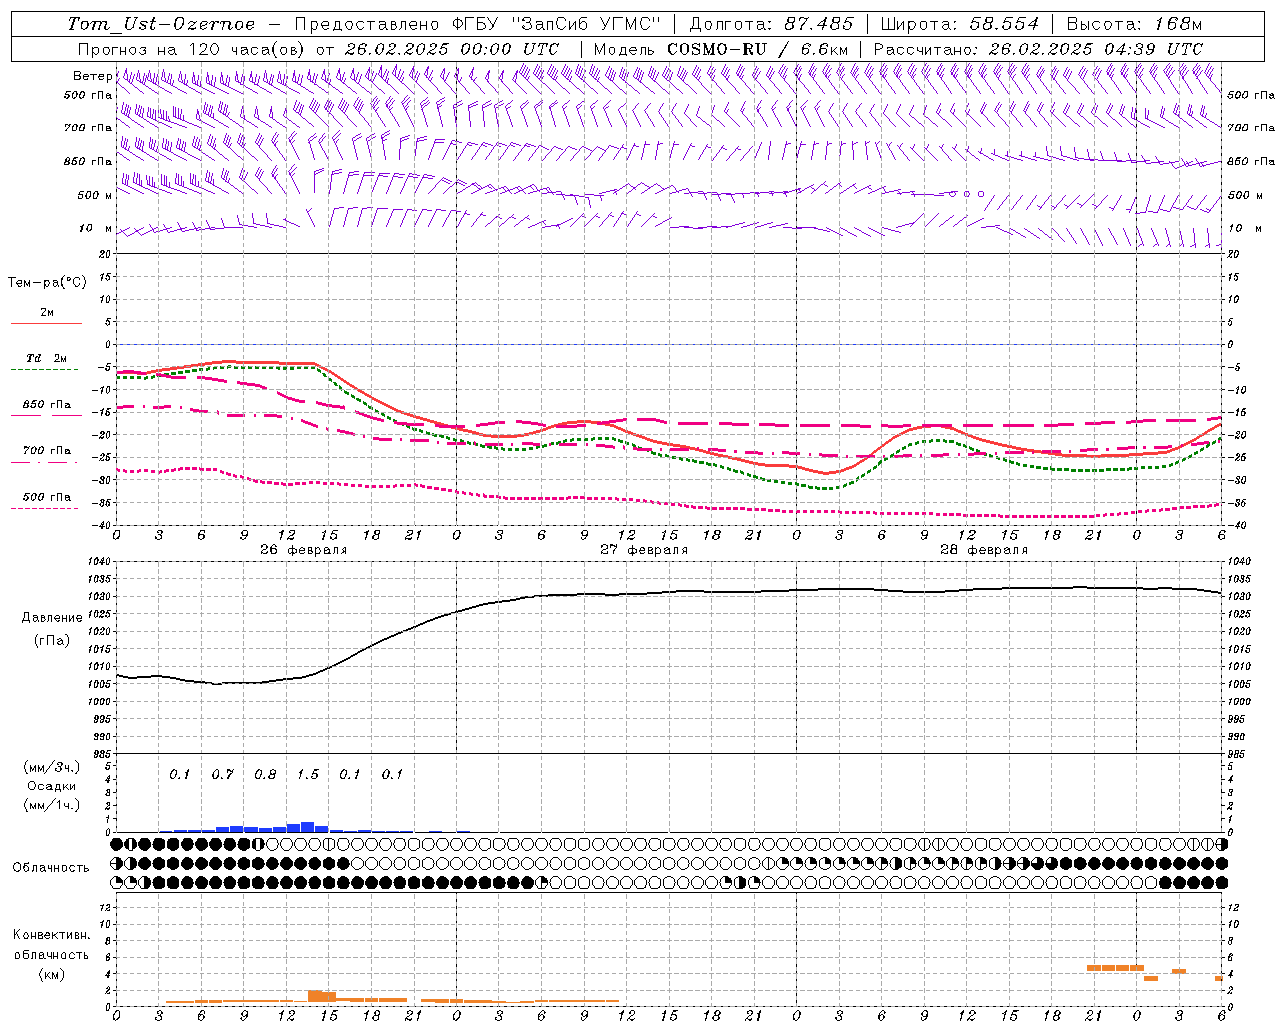Click the Осадки label

[x=52, y=786]
